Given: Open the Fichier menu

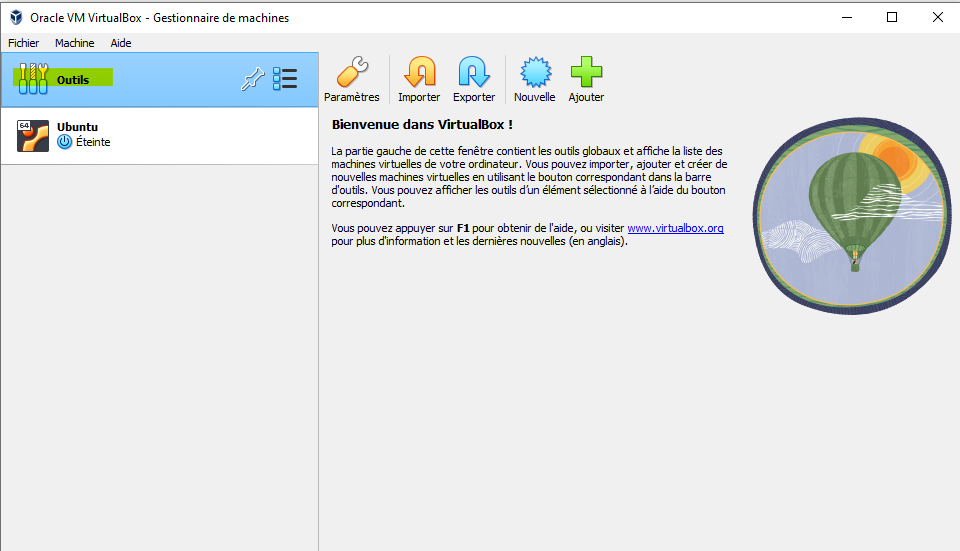Looking at the screenshot, I should click(24, 43).
